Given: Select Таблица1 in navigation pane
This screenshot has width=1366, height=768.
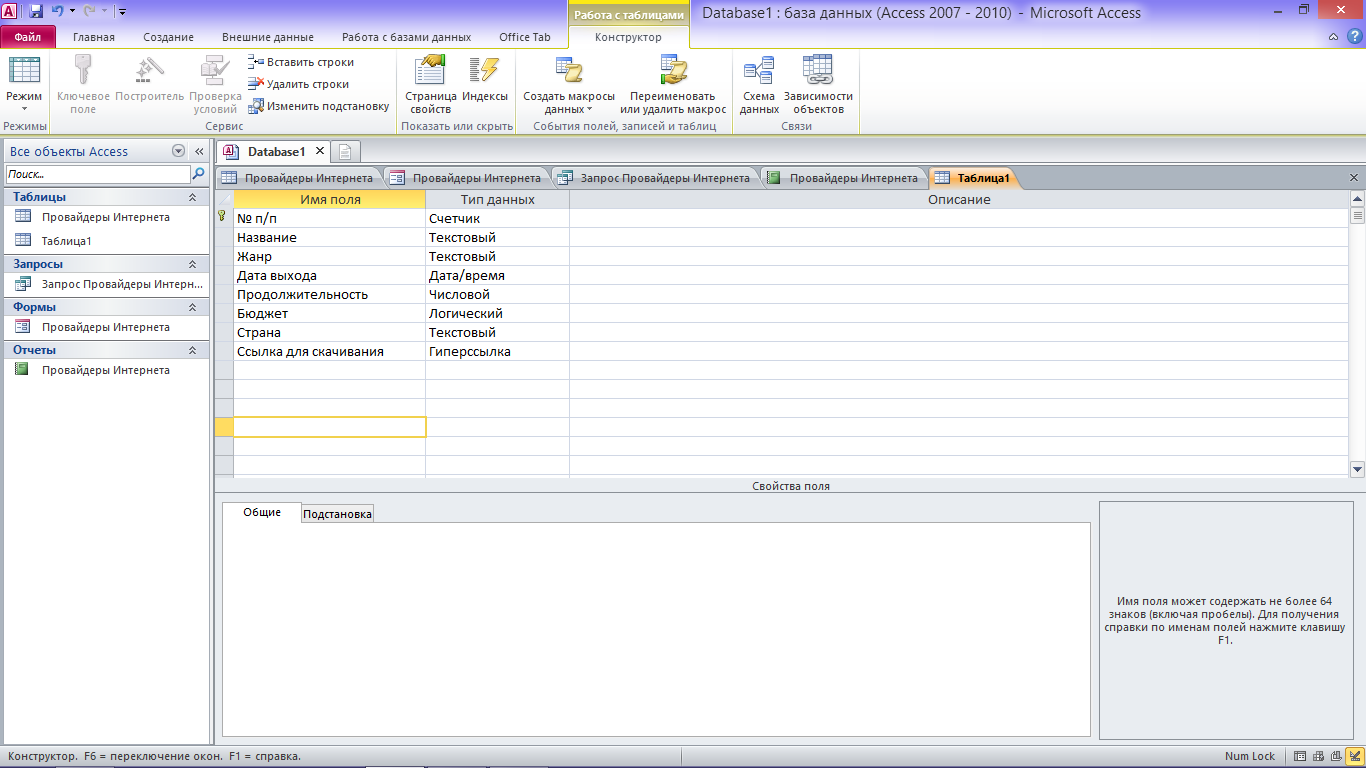Looking at the screenshot, I should point(105,241).
